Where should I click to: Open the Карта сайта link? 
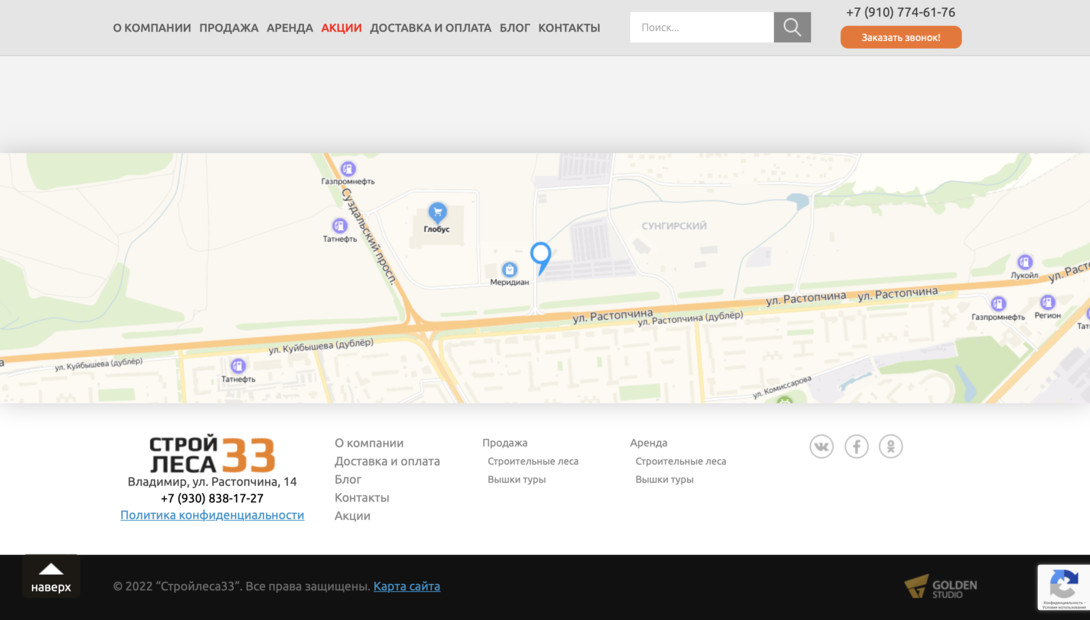[x=407, y=586]
